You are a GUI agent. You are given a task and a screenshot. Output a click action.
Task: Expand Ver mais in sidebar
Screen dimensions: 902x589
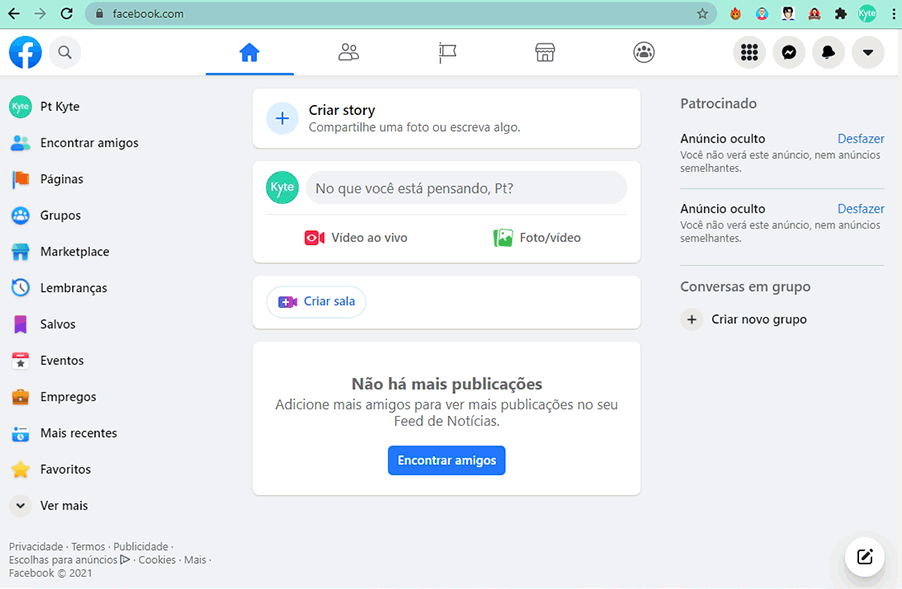pyautogui.click(x=49, y=506)
